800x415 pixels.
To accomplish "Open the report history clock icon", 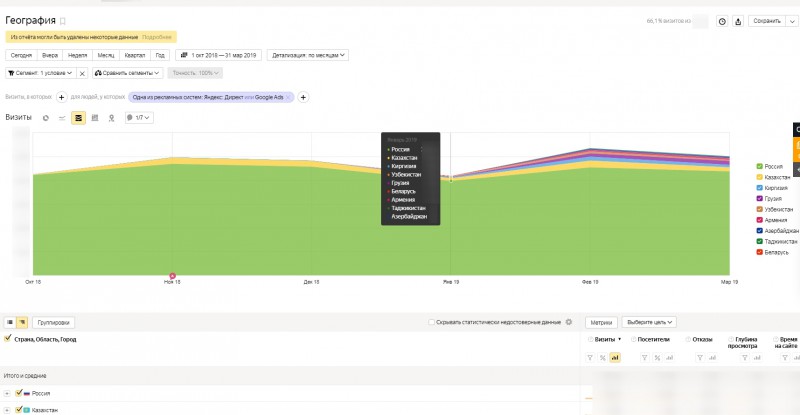I will (722, 21).
